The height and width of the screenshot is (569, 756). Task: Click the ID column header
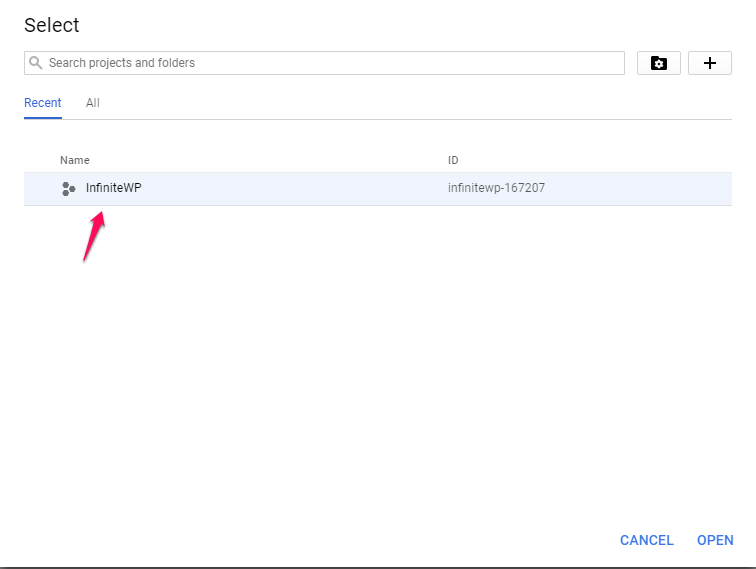[453, 160]
